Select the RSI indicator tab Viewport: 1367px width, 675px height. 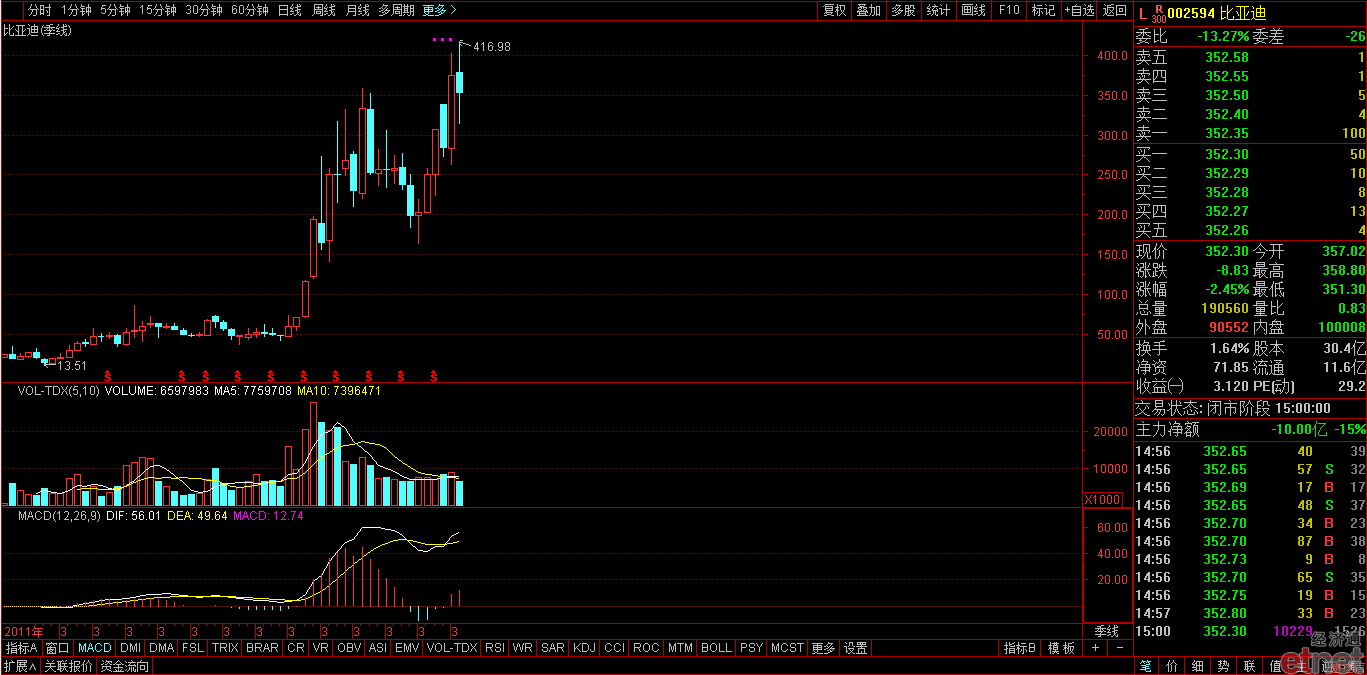click(x=495, y=648)
